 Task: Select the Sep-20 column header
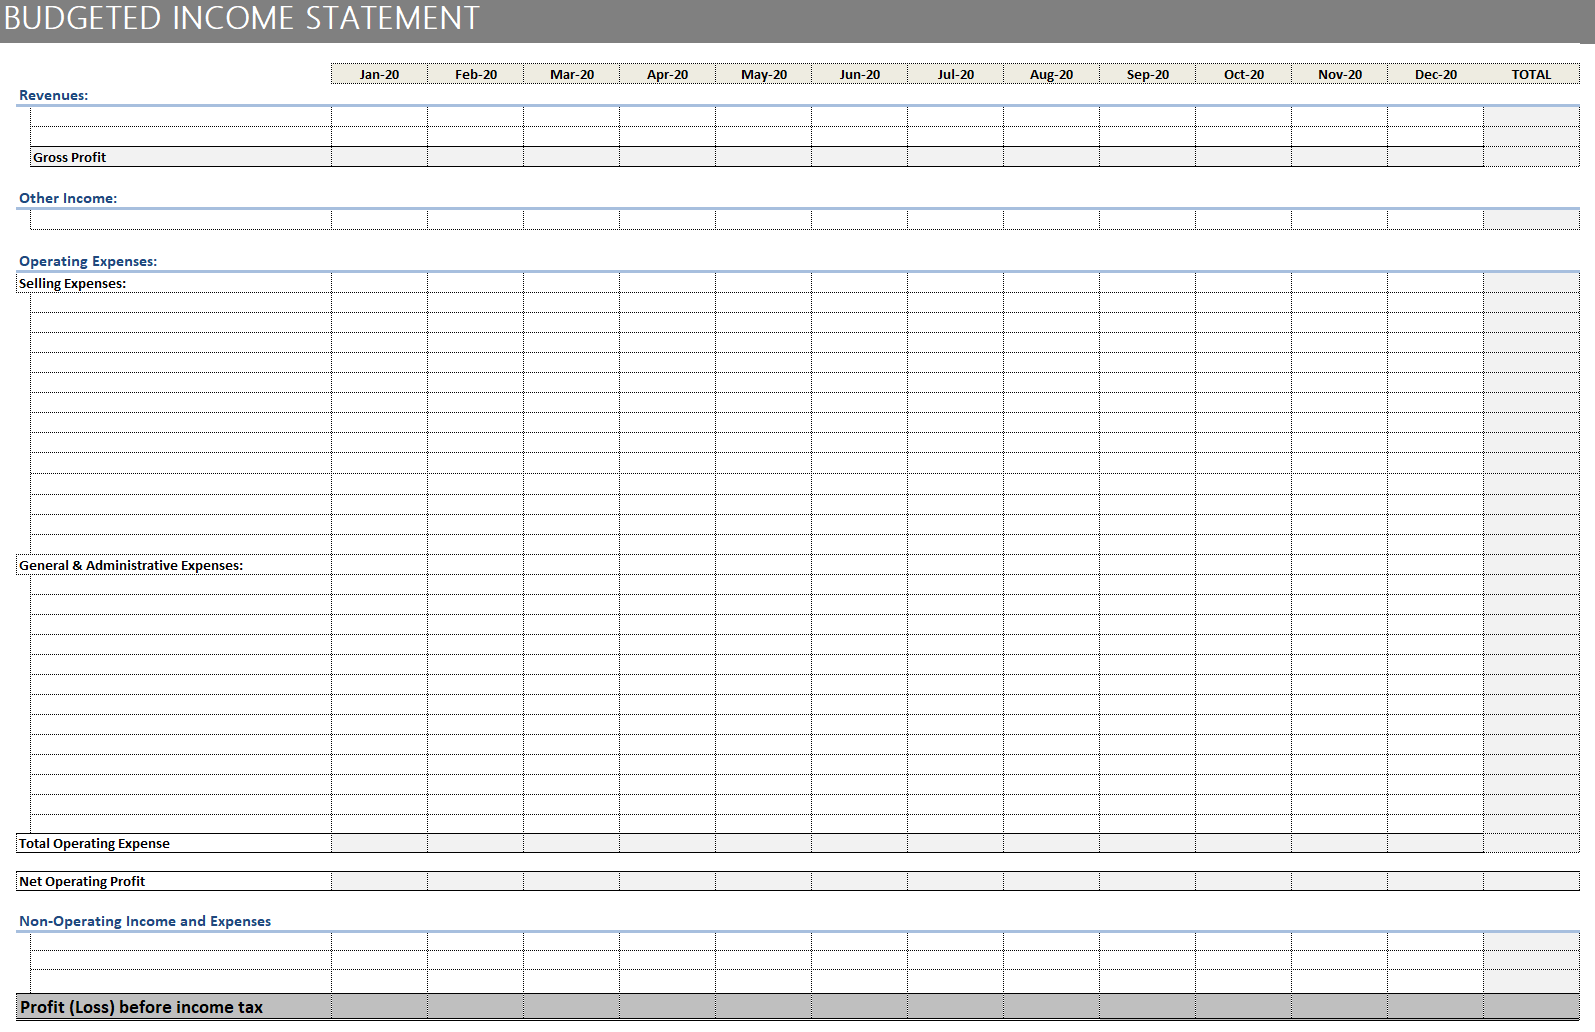point(1147,74)
